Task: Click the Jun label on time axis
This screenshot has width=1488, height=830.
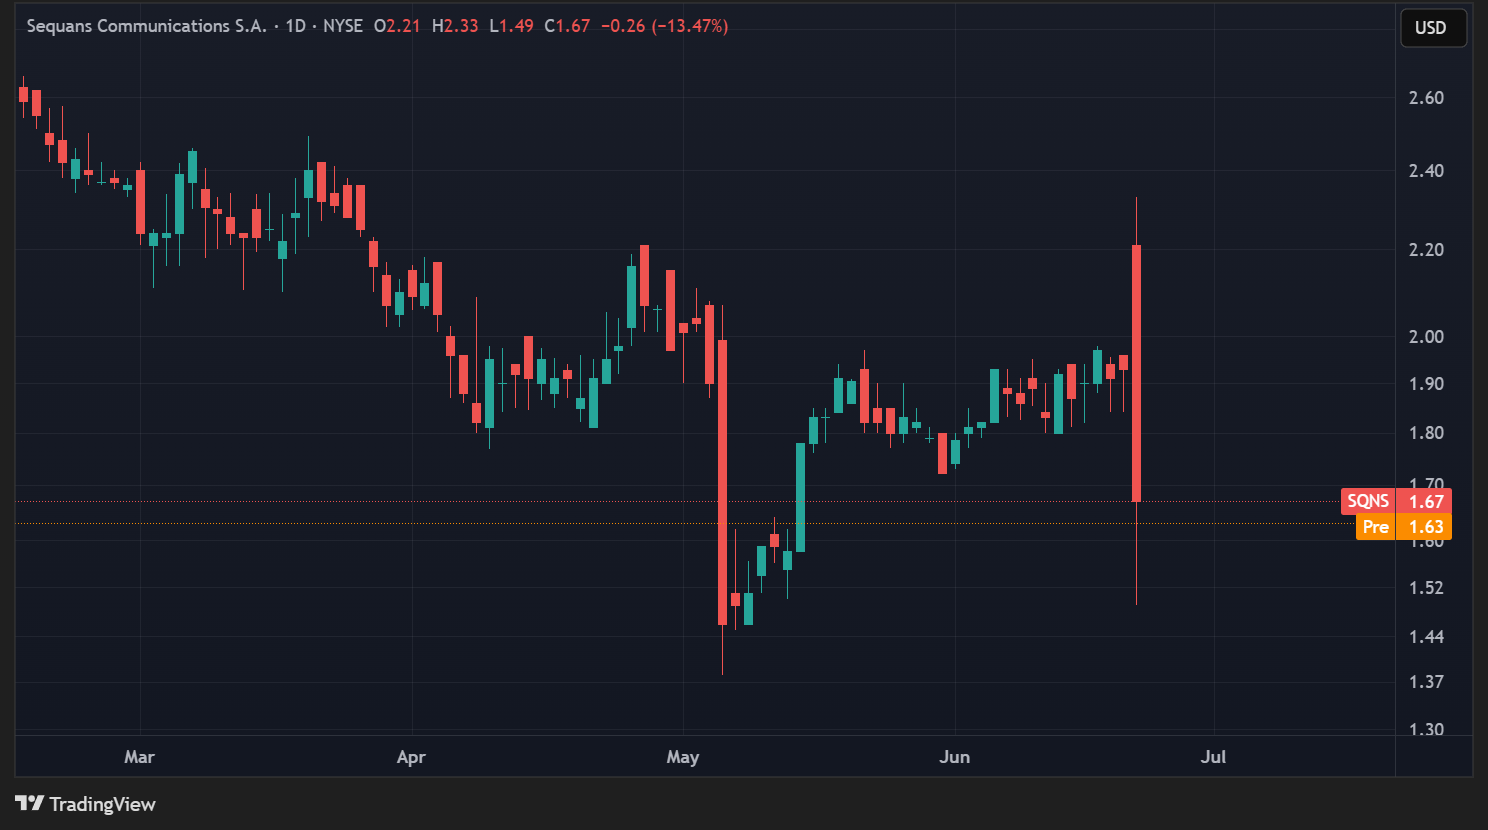Action: [954, 757]
